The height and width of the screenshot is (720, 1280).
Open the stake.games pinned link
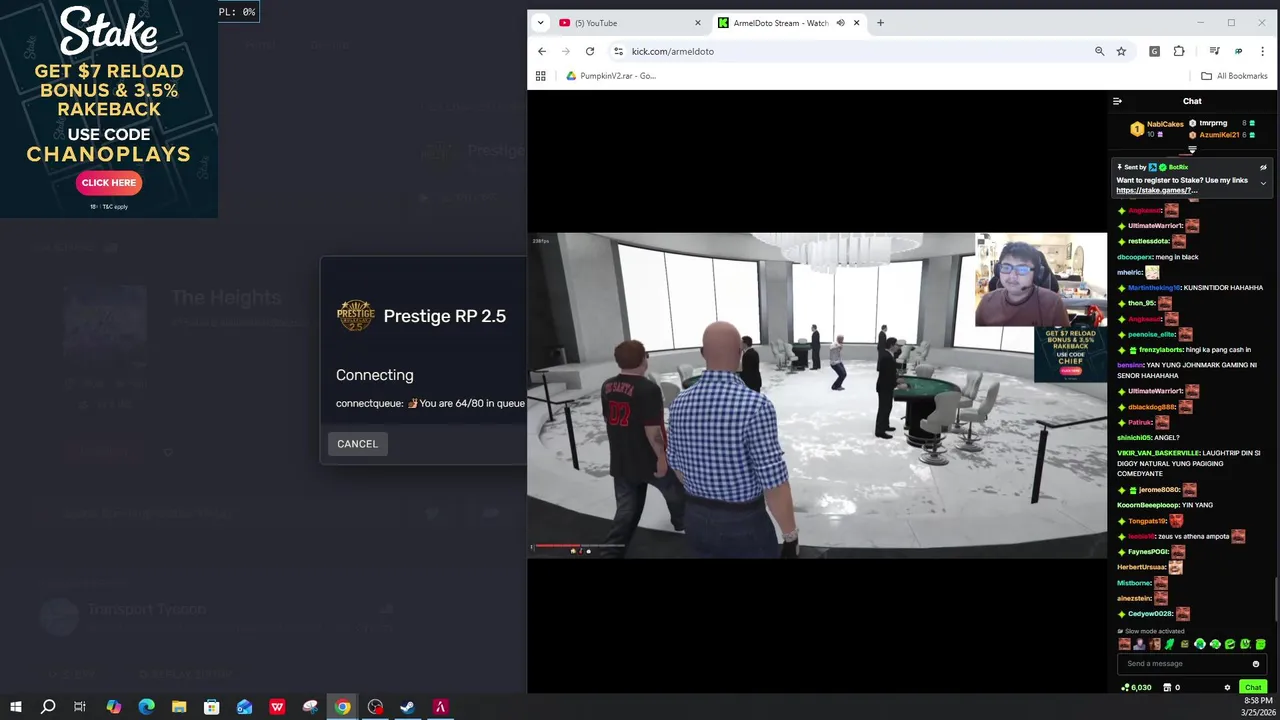[x=1156, y=190]
